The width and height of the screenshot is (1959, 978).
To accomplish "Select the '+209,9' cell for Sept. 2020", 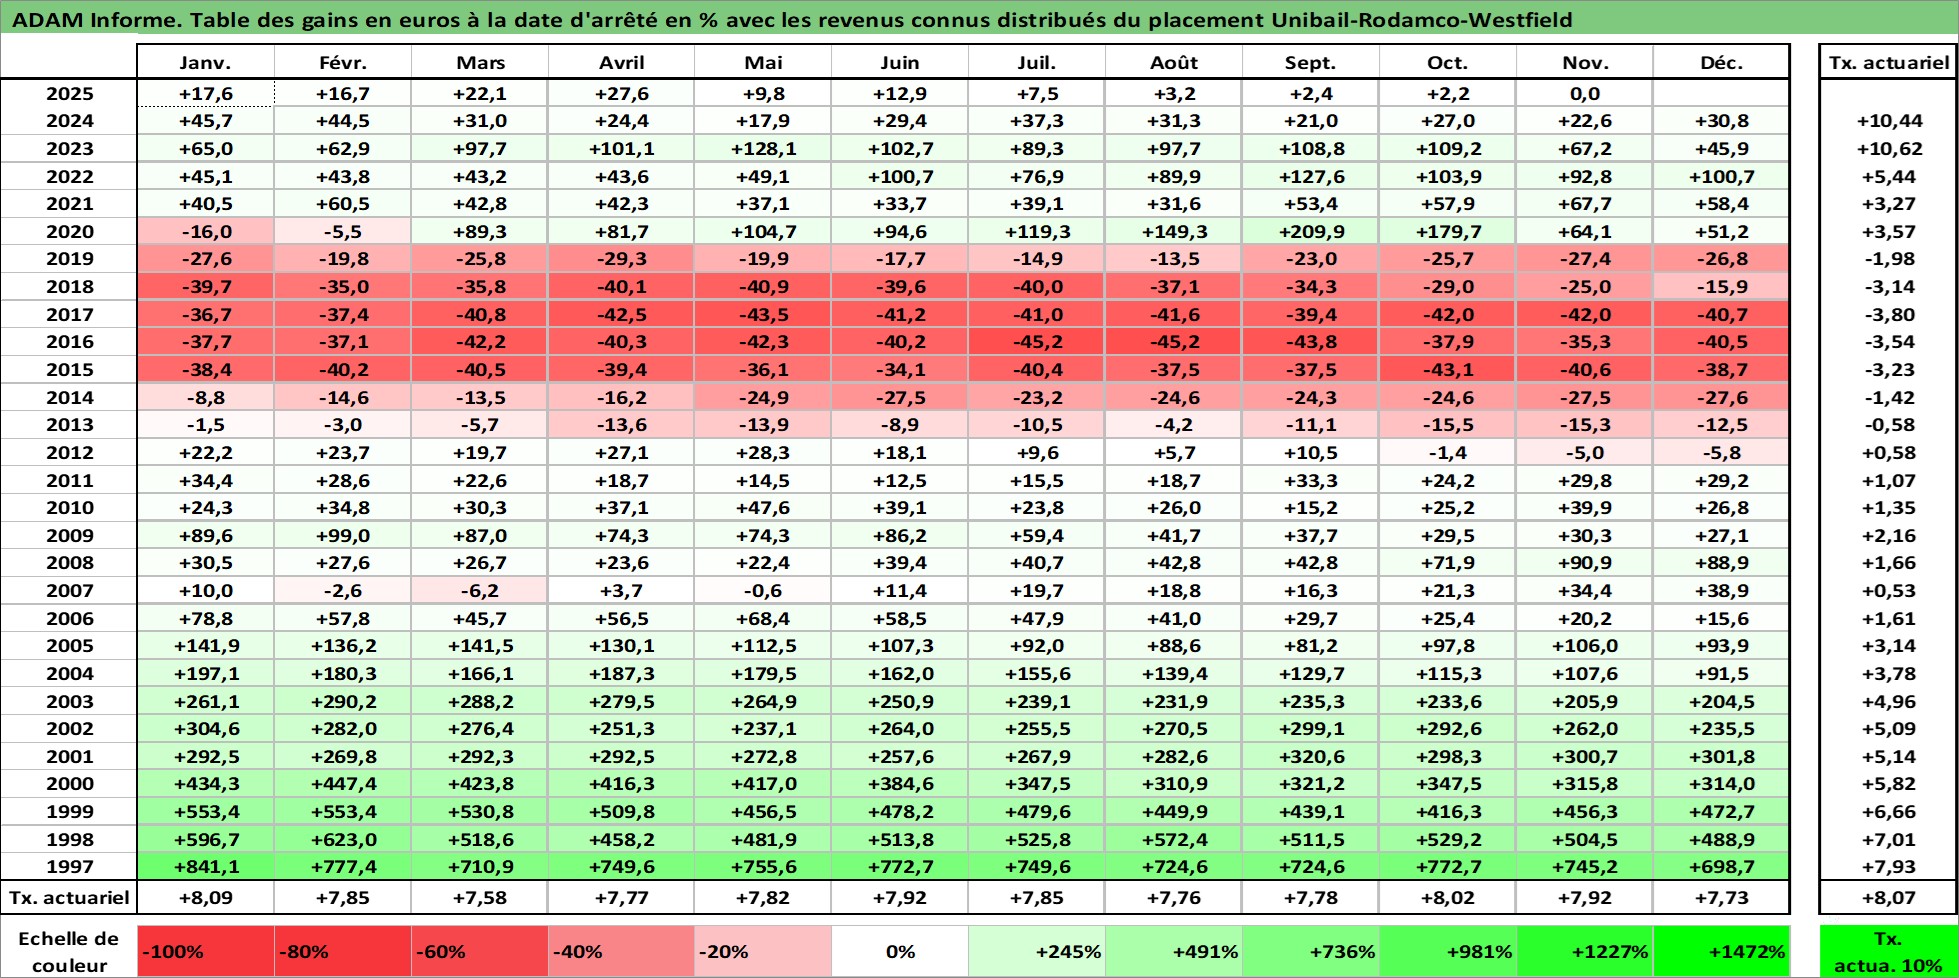I will click(x=1311, y=231).
